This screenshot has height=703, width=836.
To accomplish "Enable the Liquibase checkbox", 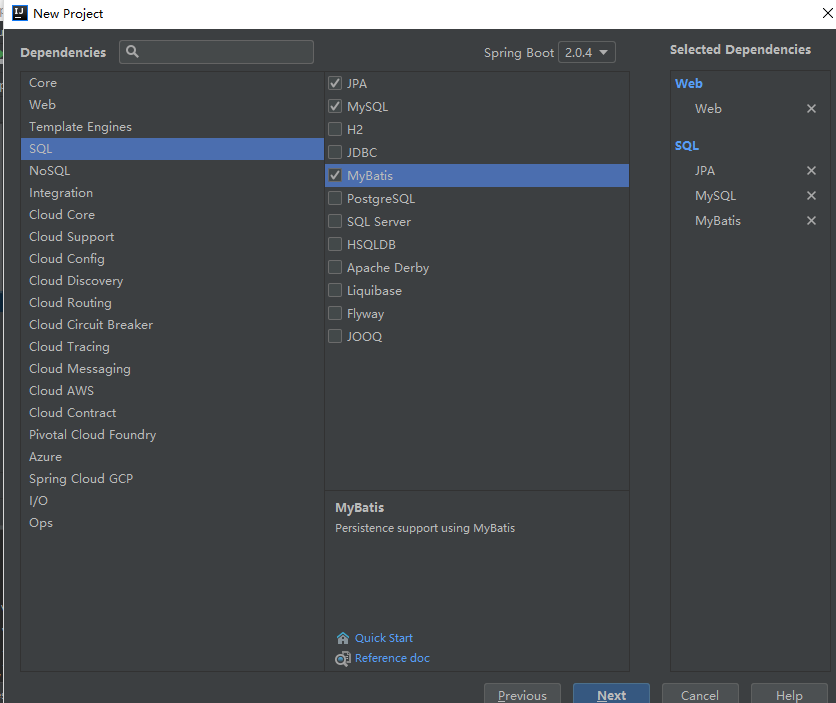I will point(335,290).
